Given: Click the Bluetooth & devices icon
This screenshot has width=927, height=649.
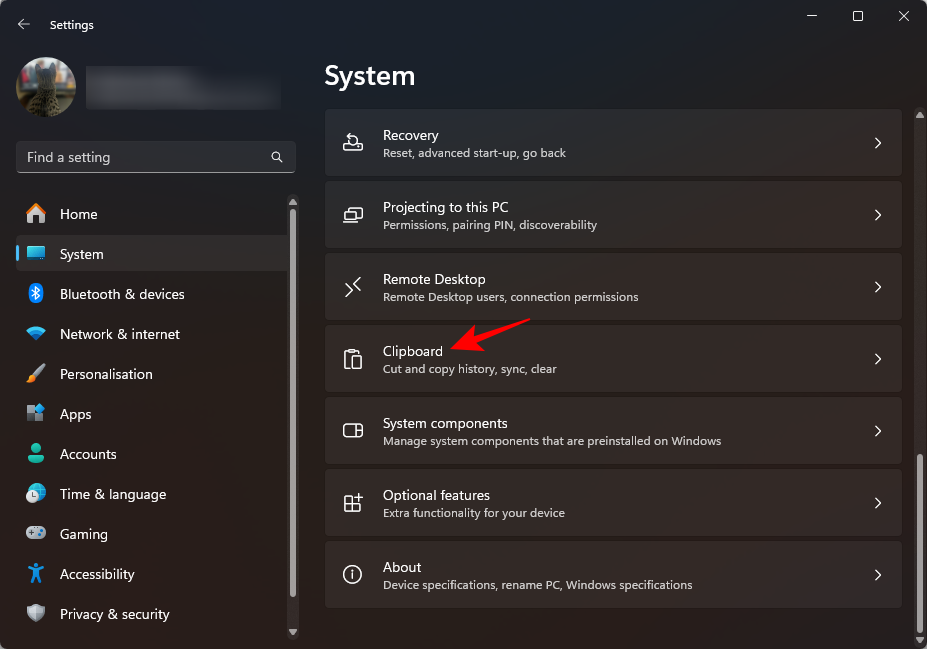Looking at the screenshot, I should point(36,294).
